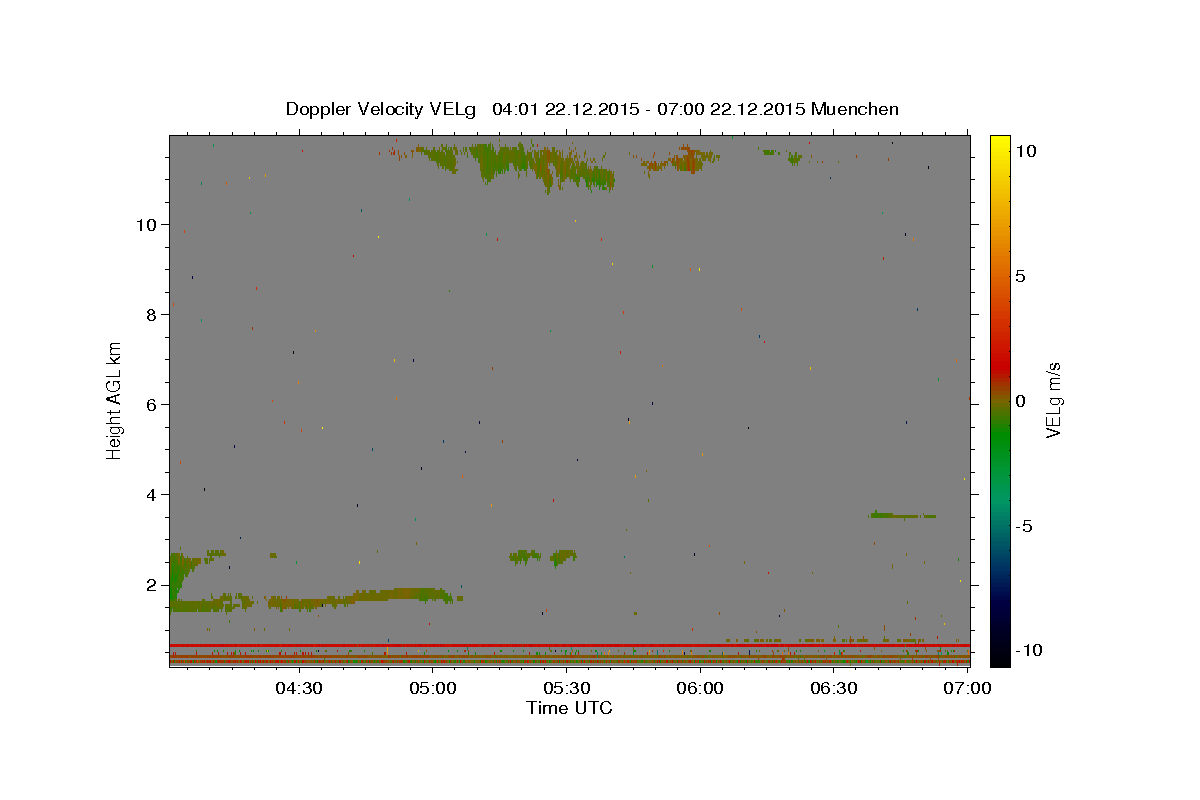Click the colorbar tick label 5
The width and height of the screenshot is (1200, 800).
[1020, 276]
